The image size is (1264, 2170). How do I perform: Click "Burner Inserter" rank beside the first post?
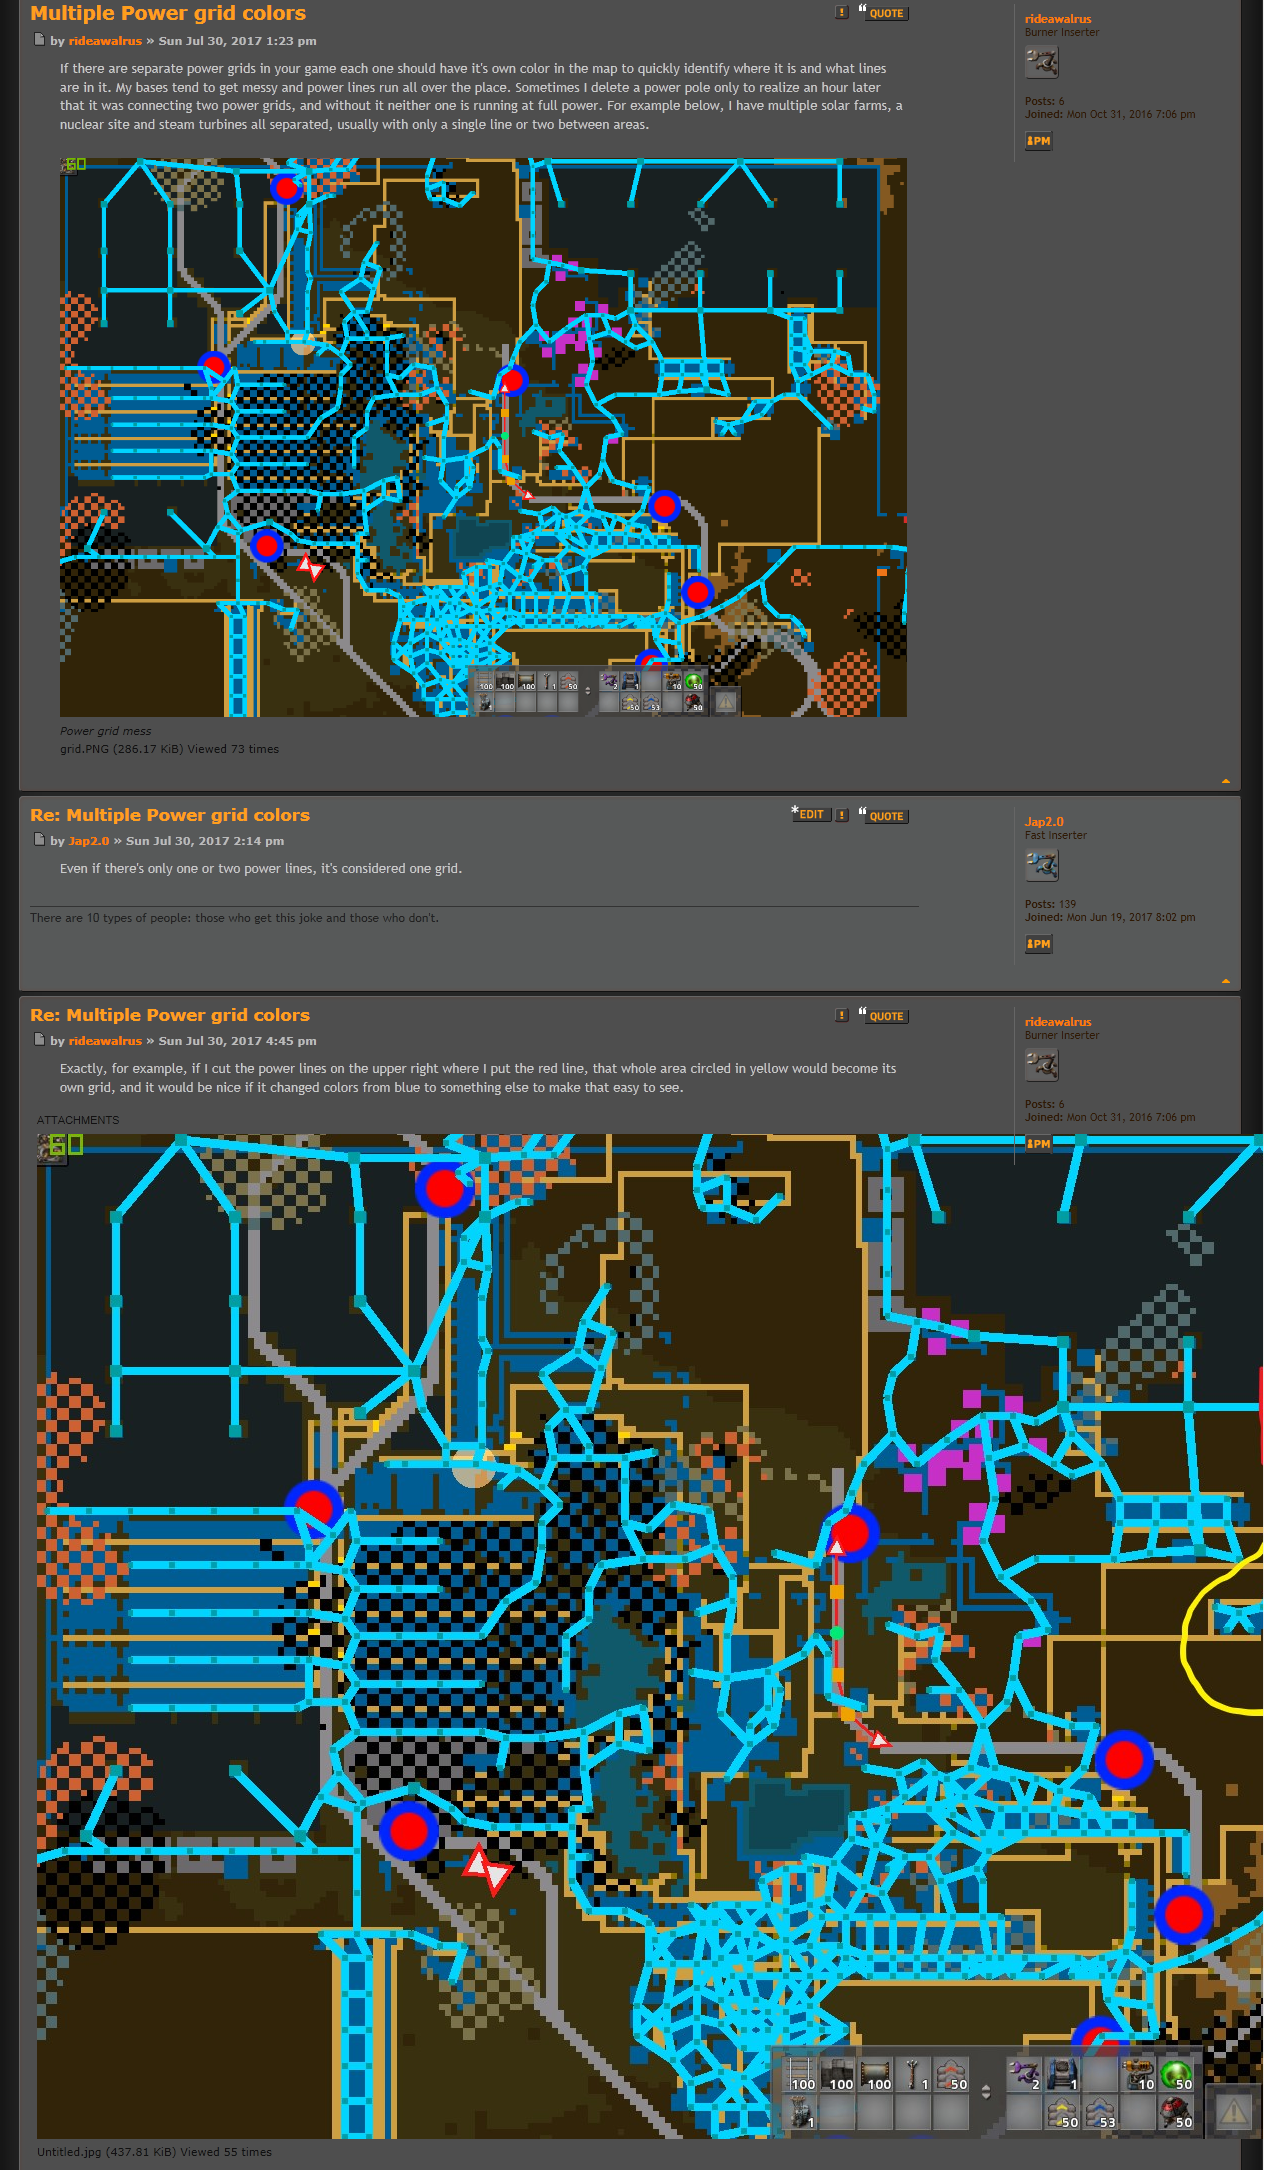point(1061,32)
